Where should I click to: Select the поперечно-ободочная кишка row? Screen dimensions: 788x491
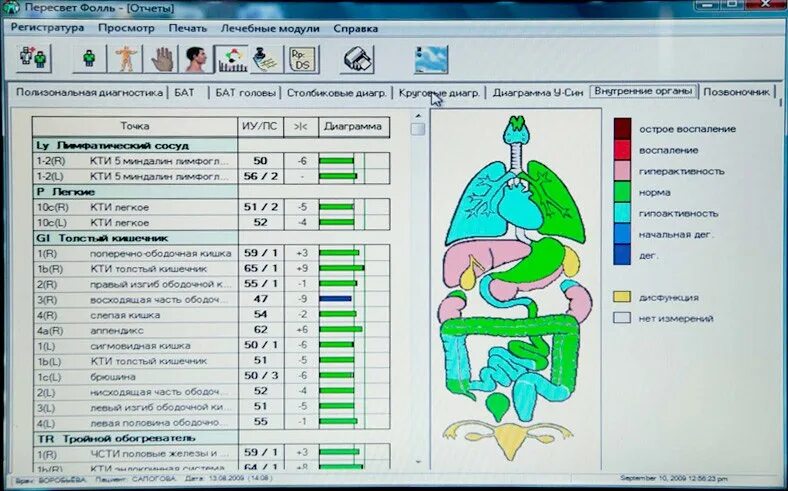tap(211, 253)
